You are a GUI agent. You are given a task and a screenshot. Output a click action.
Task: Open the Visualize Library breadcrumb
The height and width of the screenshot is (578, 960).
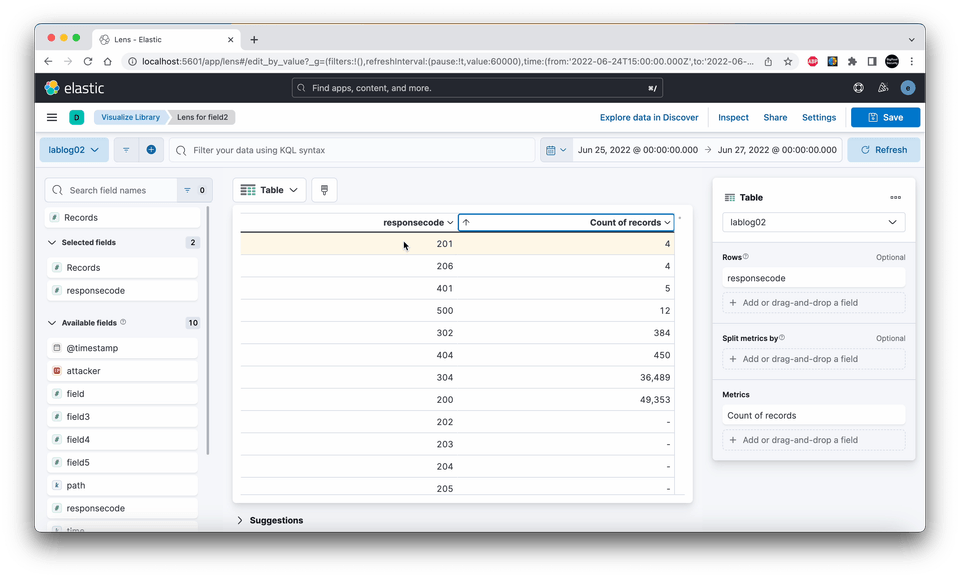pyautogui.click(x=130, y=117)
